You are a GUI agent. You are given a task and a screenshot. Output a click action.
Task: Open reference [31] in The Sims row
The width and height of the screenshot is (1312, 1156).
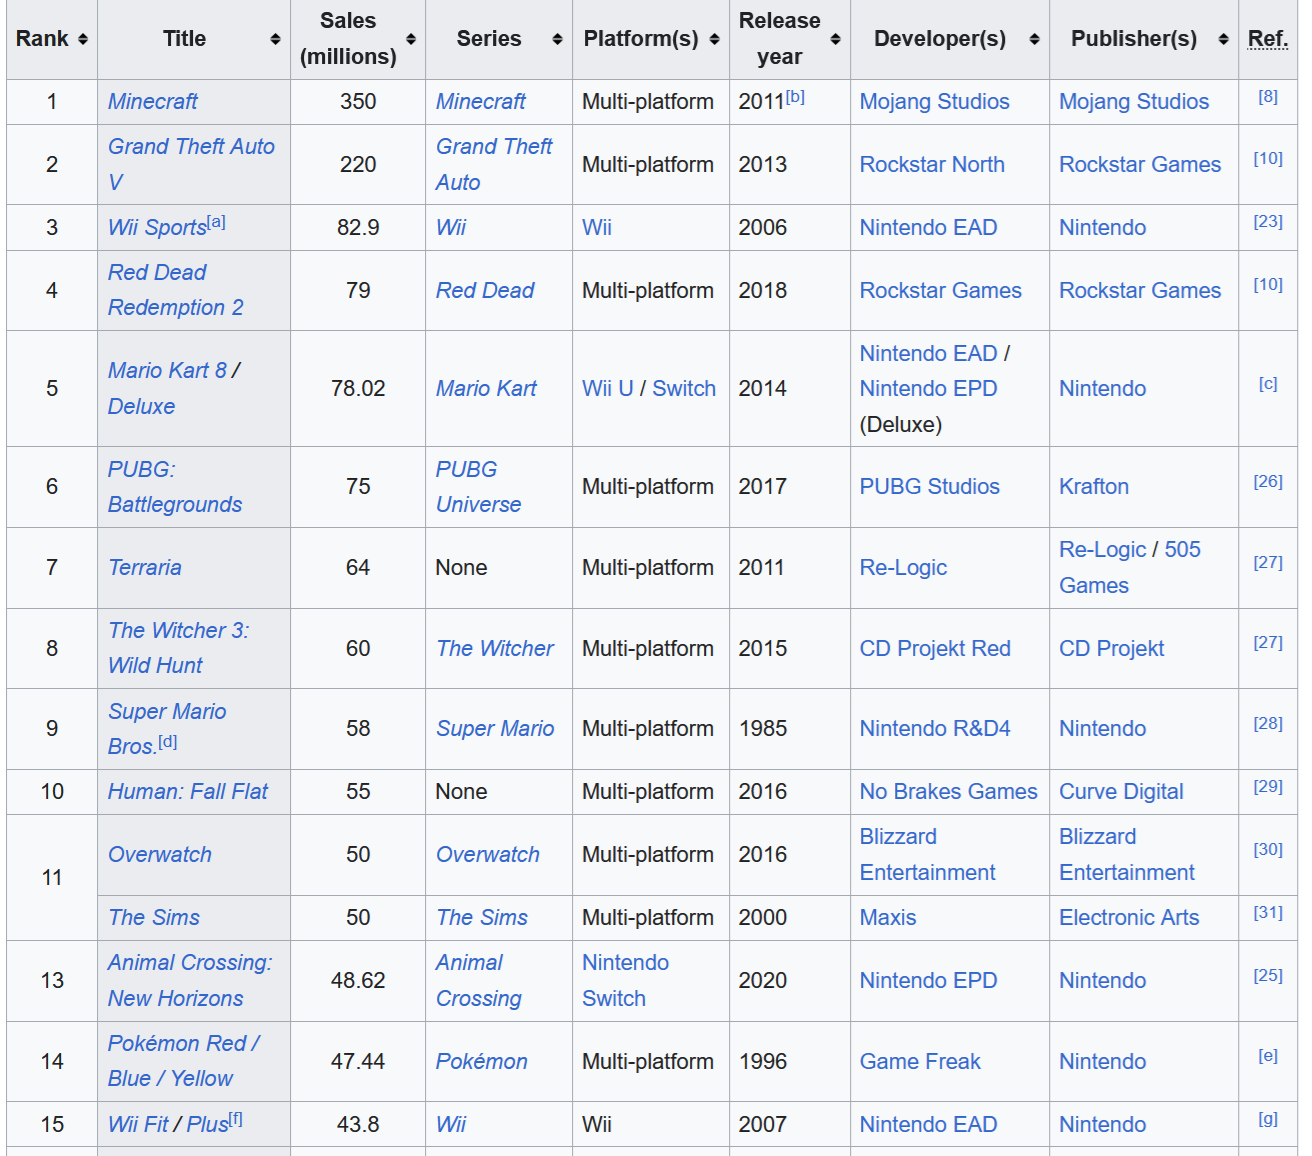(x=1268, y=913)
